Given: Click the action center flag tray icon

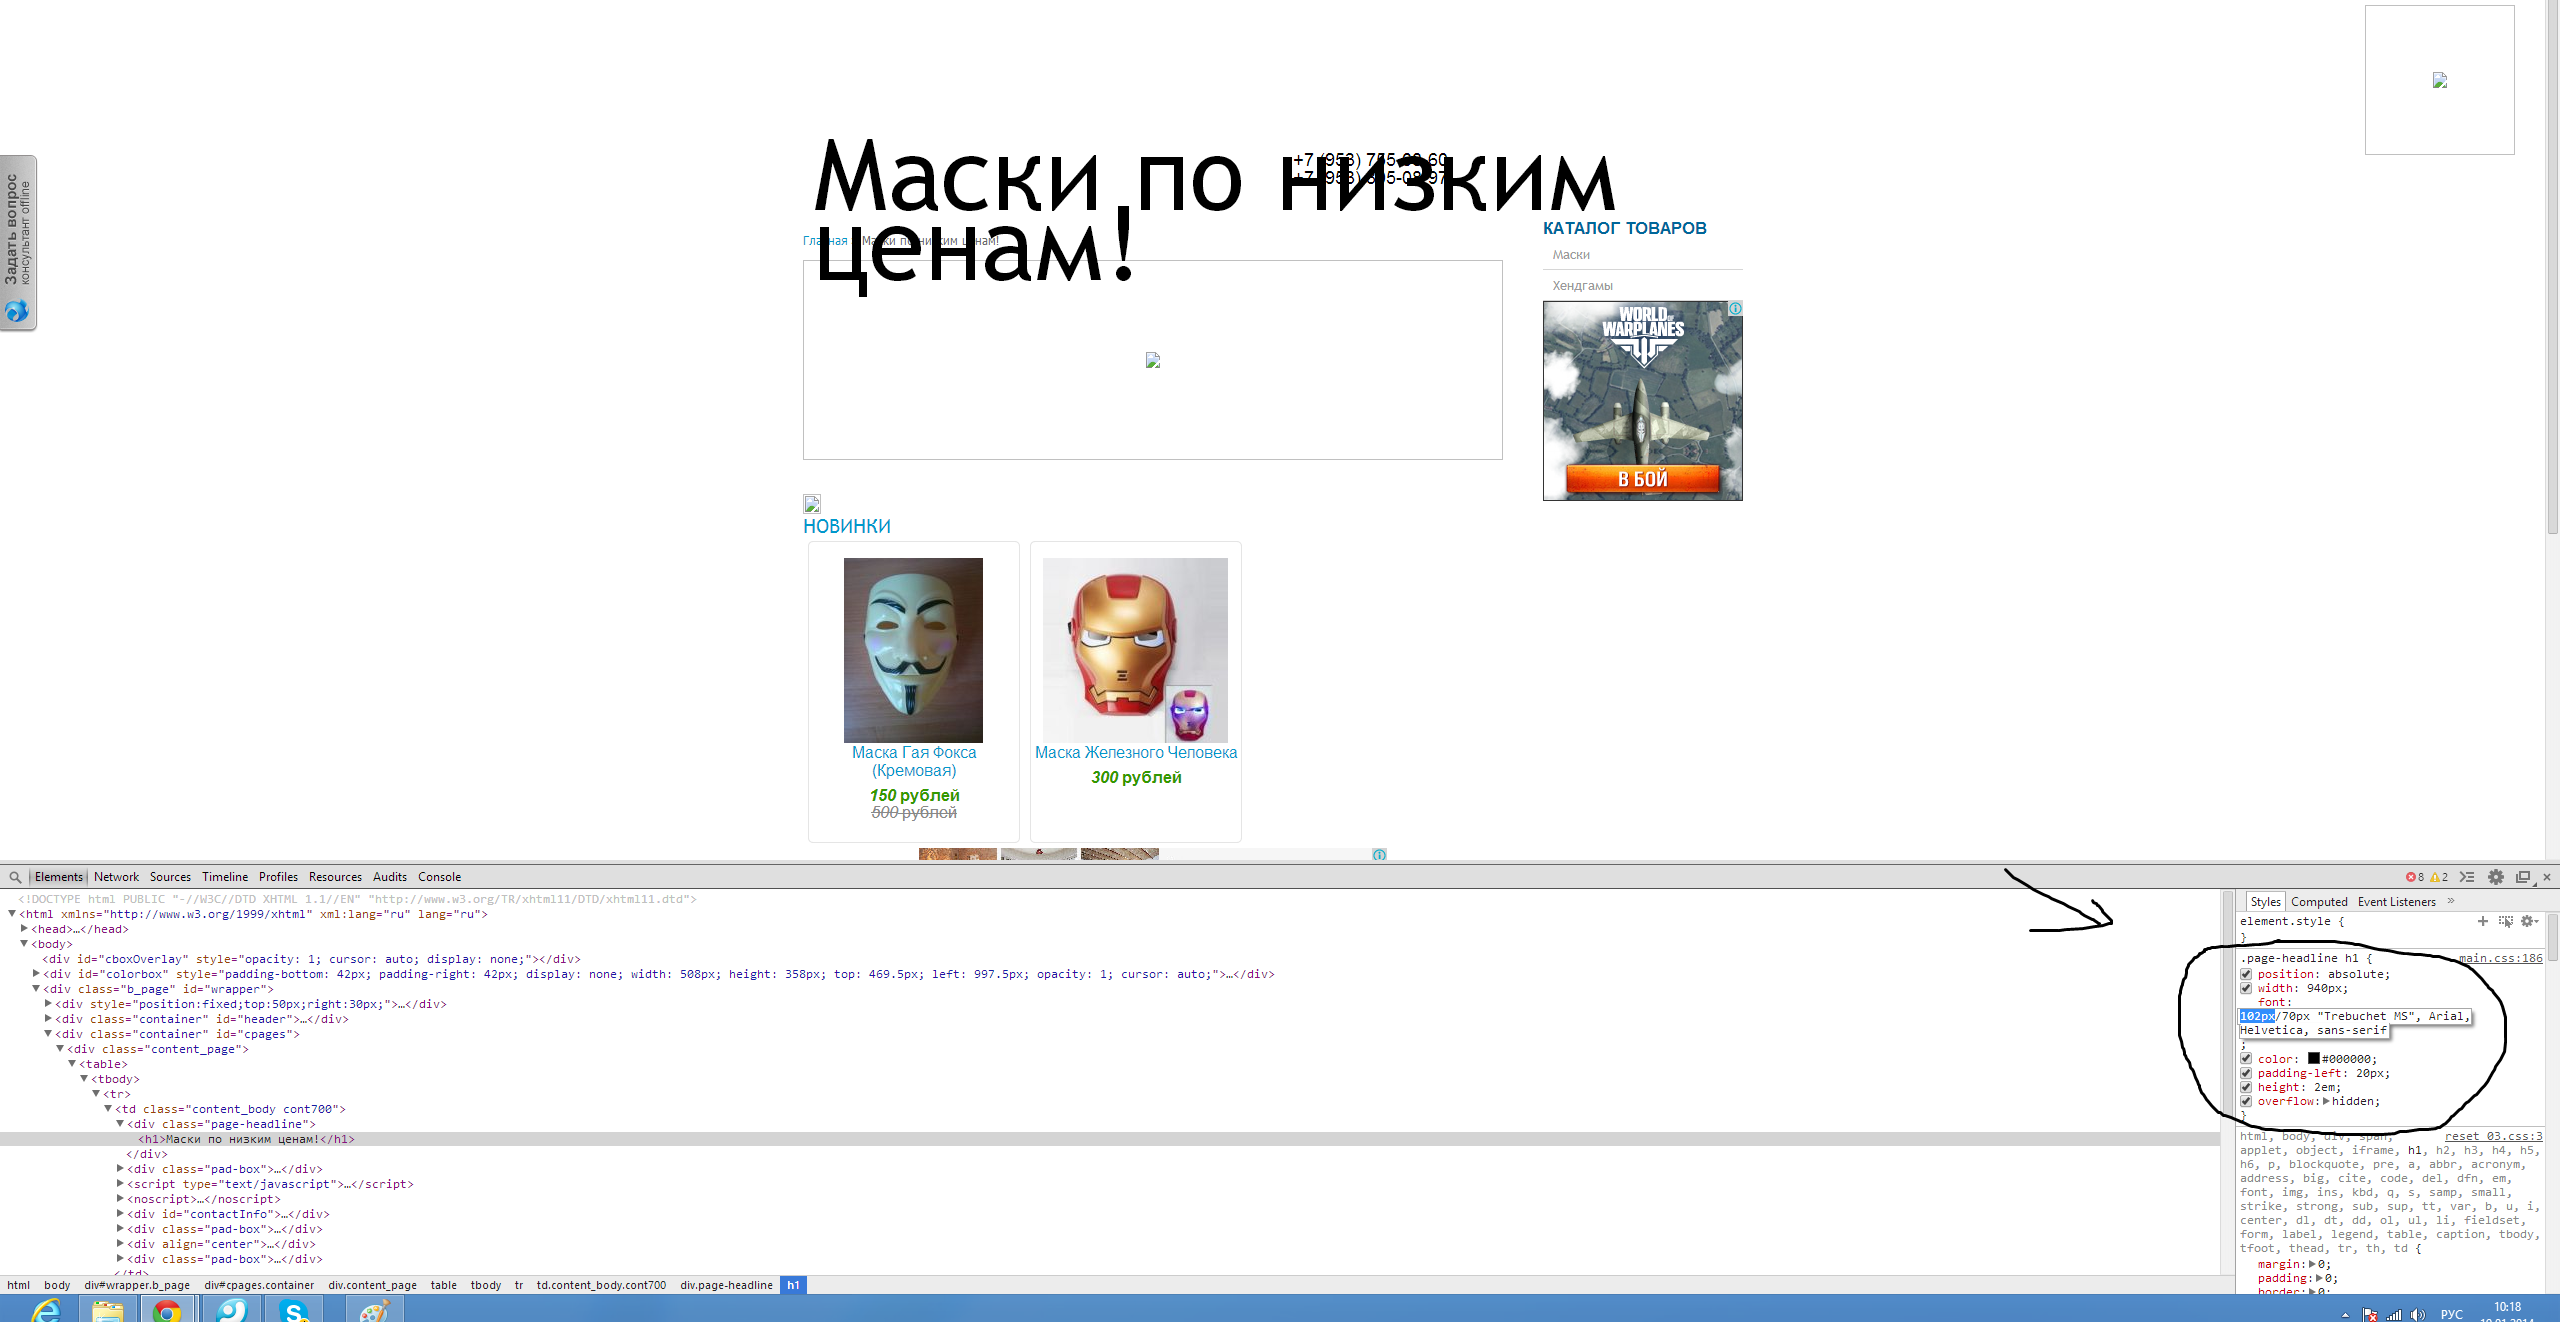Looking at the screenshot, I should 2369,1314.
